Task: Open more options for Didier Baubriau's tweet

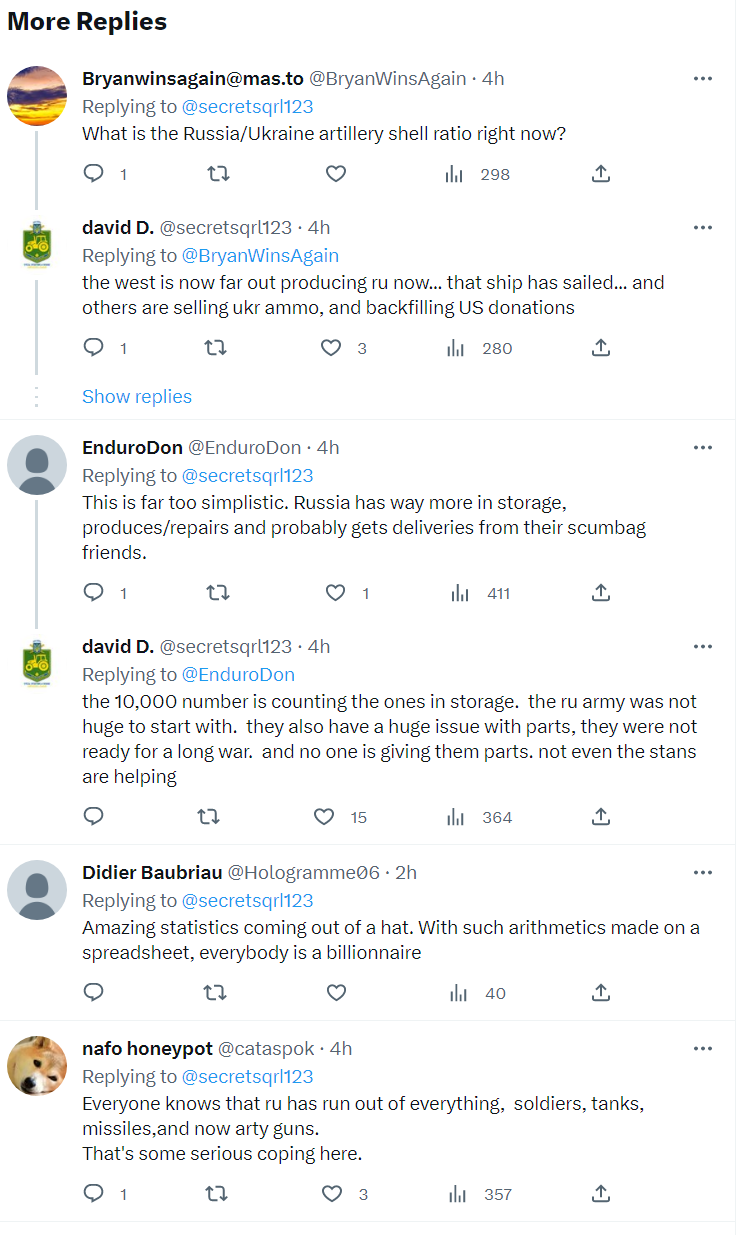Action: click(x=703, y=873)
